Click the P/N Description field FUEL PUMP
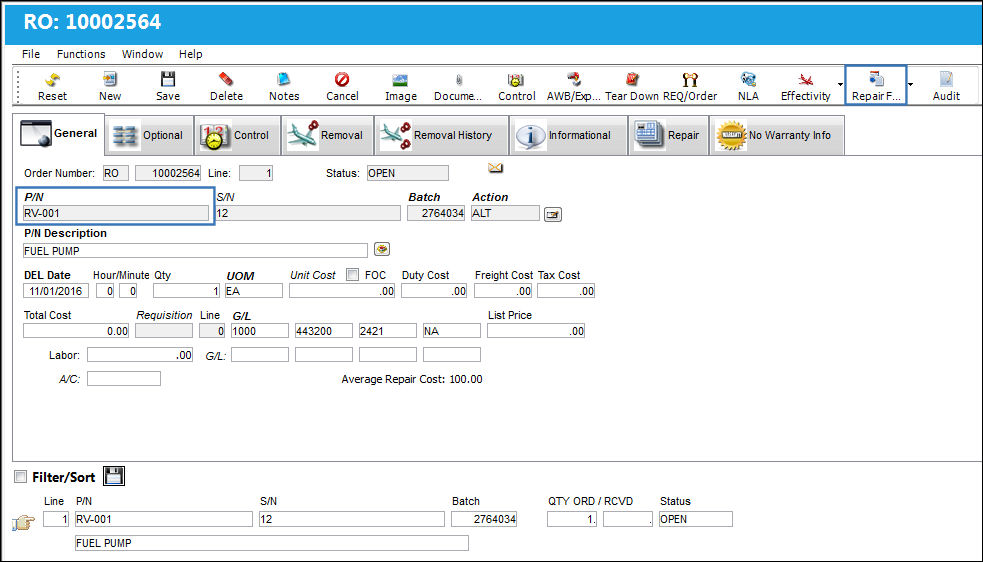Screen dimensions: 983x562 pos(195,251)
